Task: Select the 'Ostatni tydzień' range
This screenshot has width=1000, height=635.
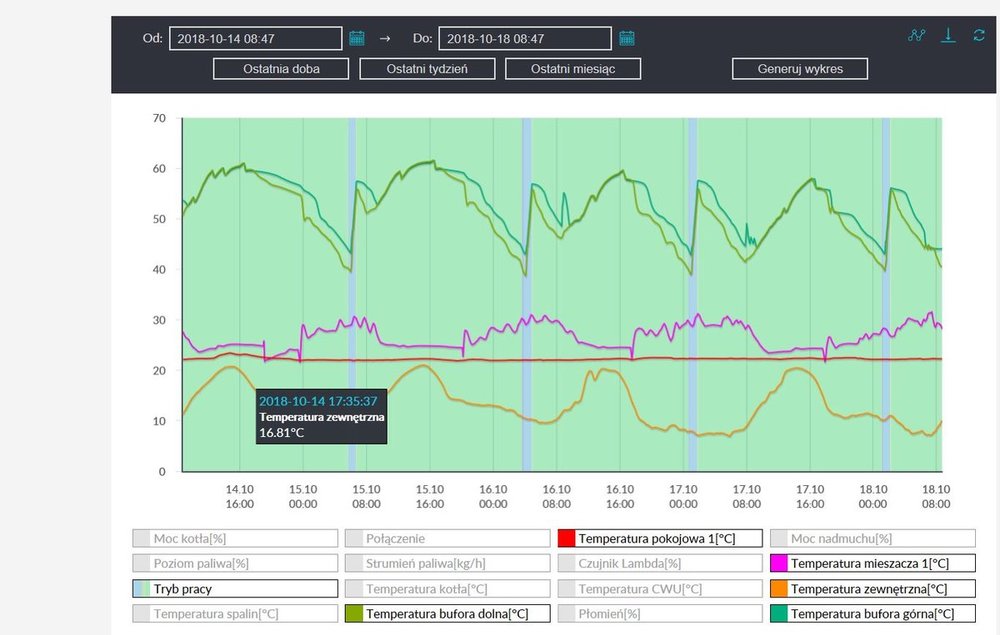Action: (427, 69)
